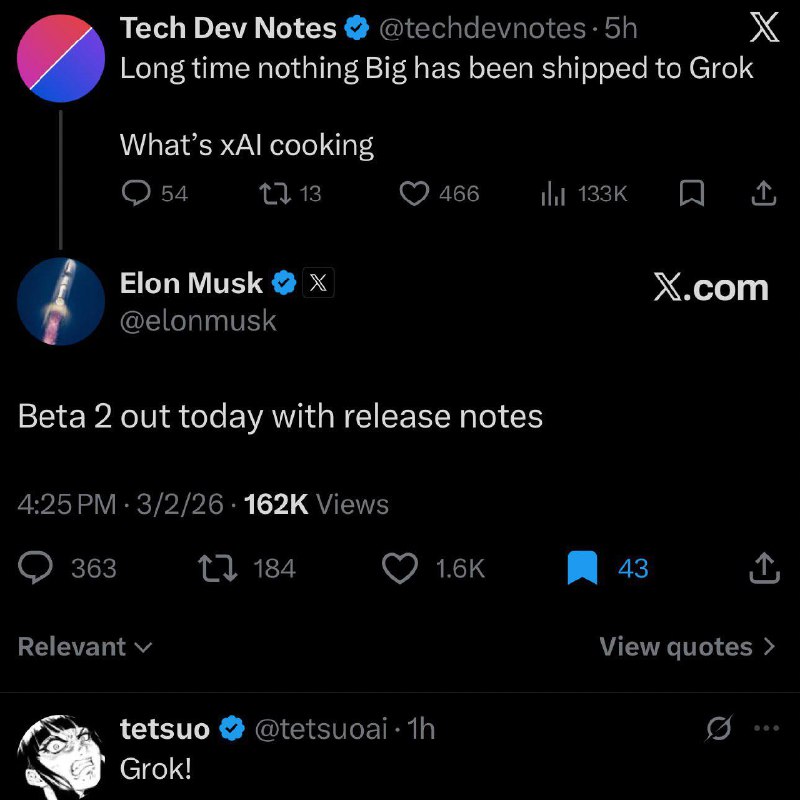Screen dimensions: 800x800
Task: Bookmark the Tech Dev Notes post
Action: (691, 193)
